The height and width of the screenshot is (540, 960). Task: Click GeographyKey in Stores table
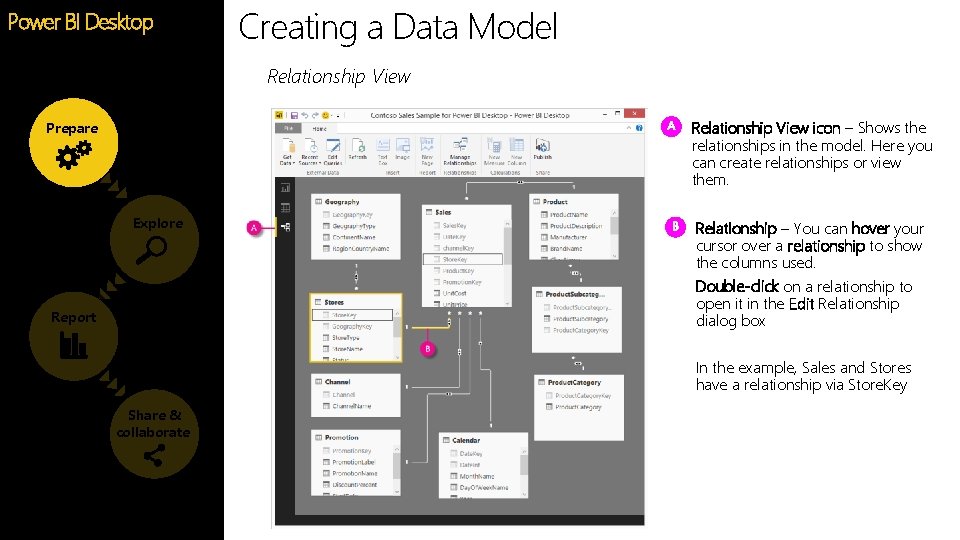pyautogui.click(x=352, y=326)
